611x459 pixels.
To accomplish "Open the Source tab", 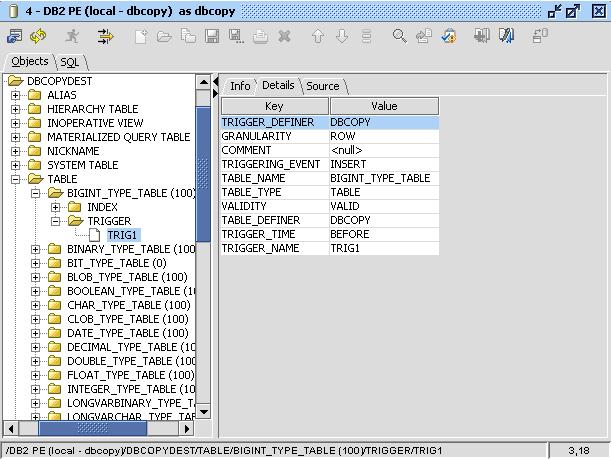I will (323, 86).
